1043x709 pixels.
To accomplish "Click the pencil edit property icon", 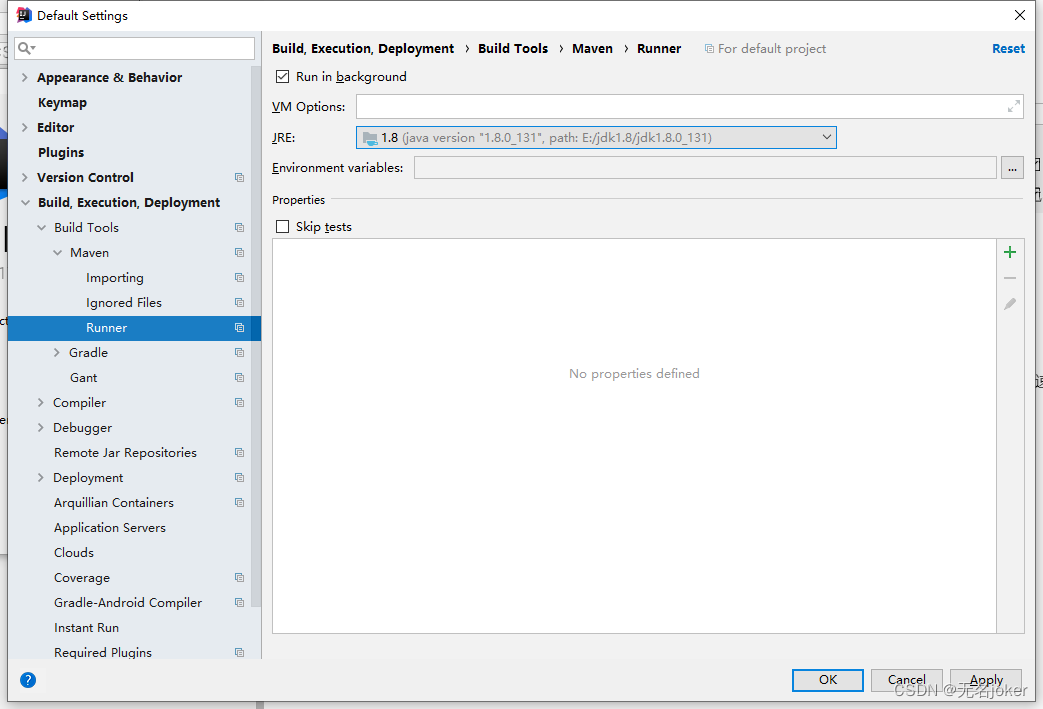I will pos(1010,304).
